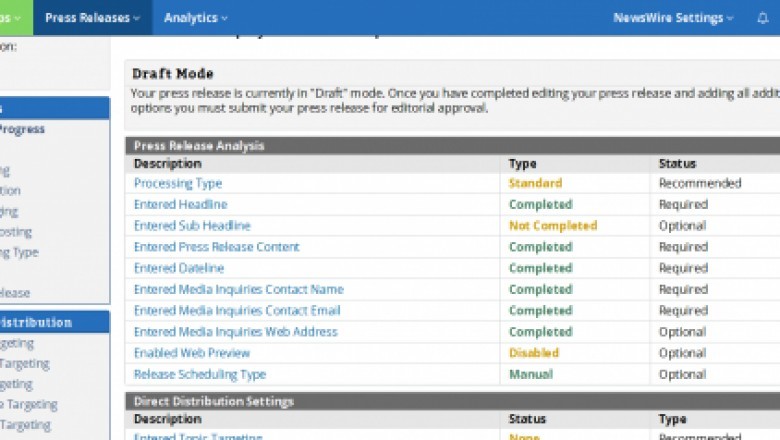Click Entered Media Inquiries Web Address
The width and height of the screenshot is (780, 440).
(236, 332)
